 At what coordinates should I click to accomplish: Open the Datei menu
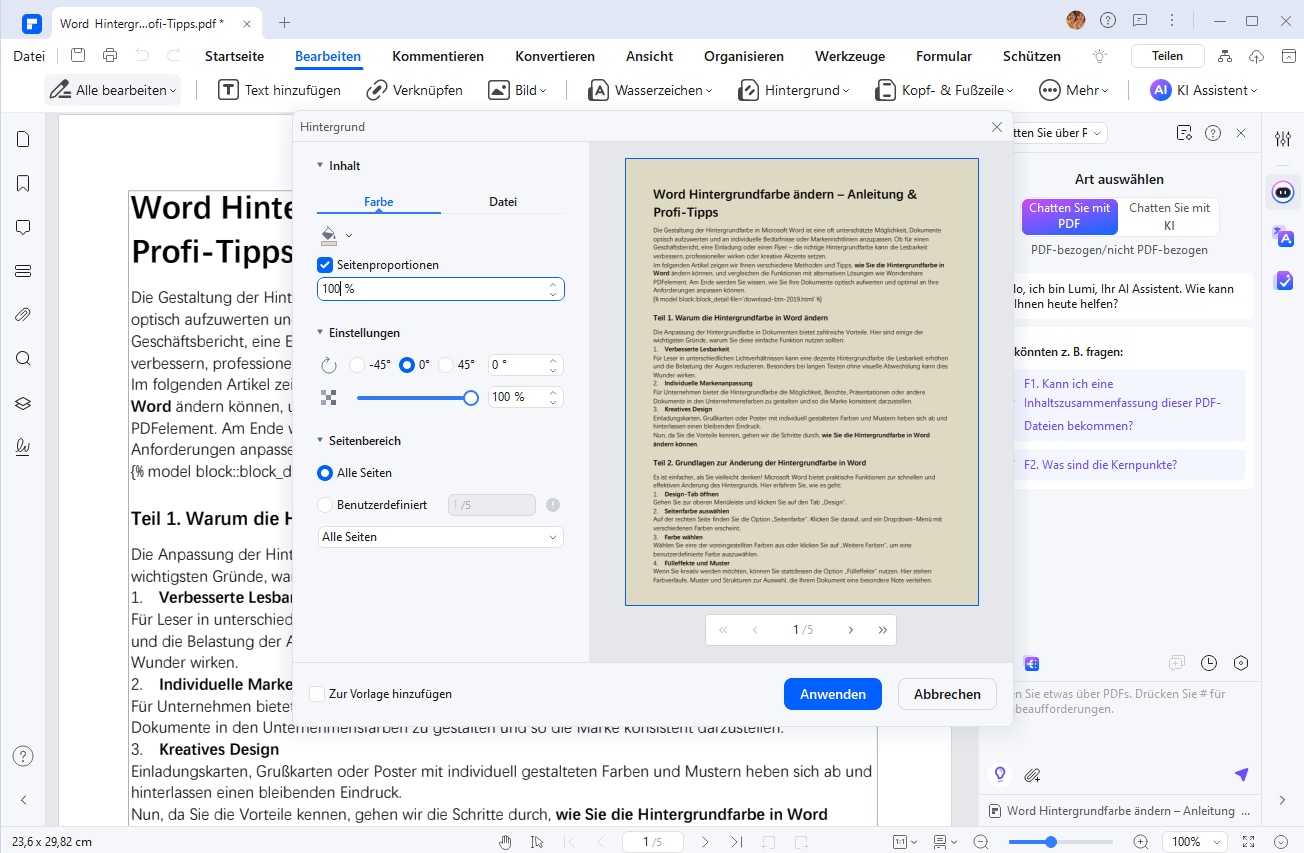tap(29, 56)
